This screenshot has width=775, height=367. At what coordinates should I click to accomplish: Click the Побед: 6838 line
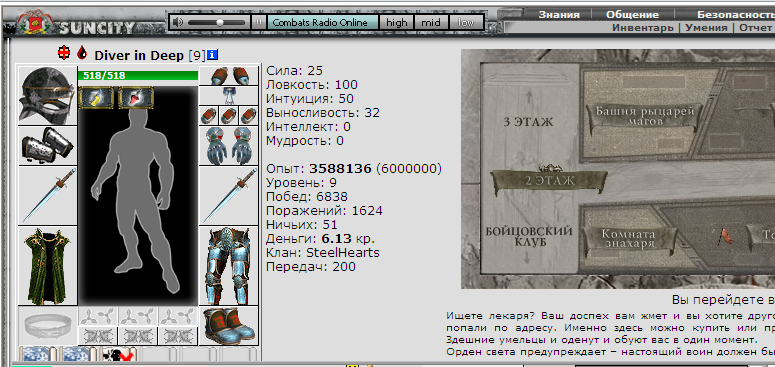click(307, 197)
